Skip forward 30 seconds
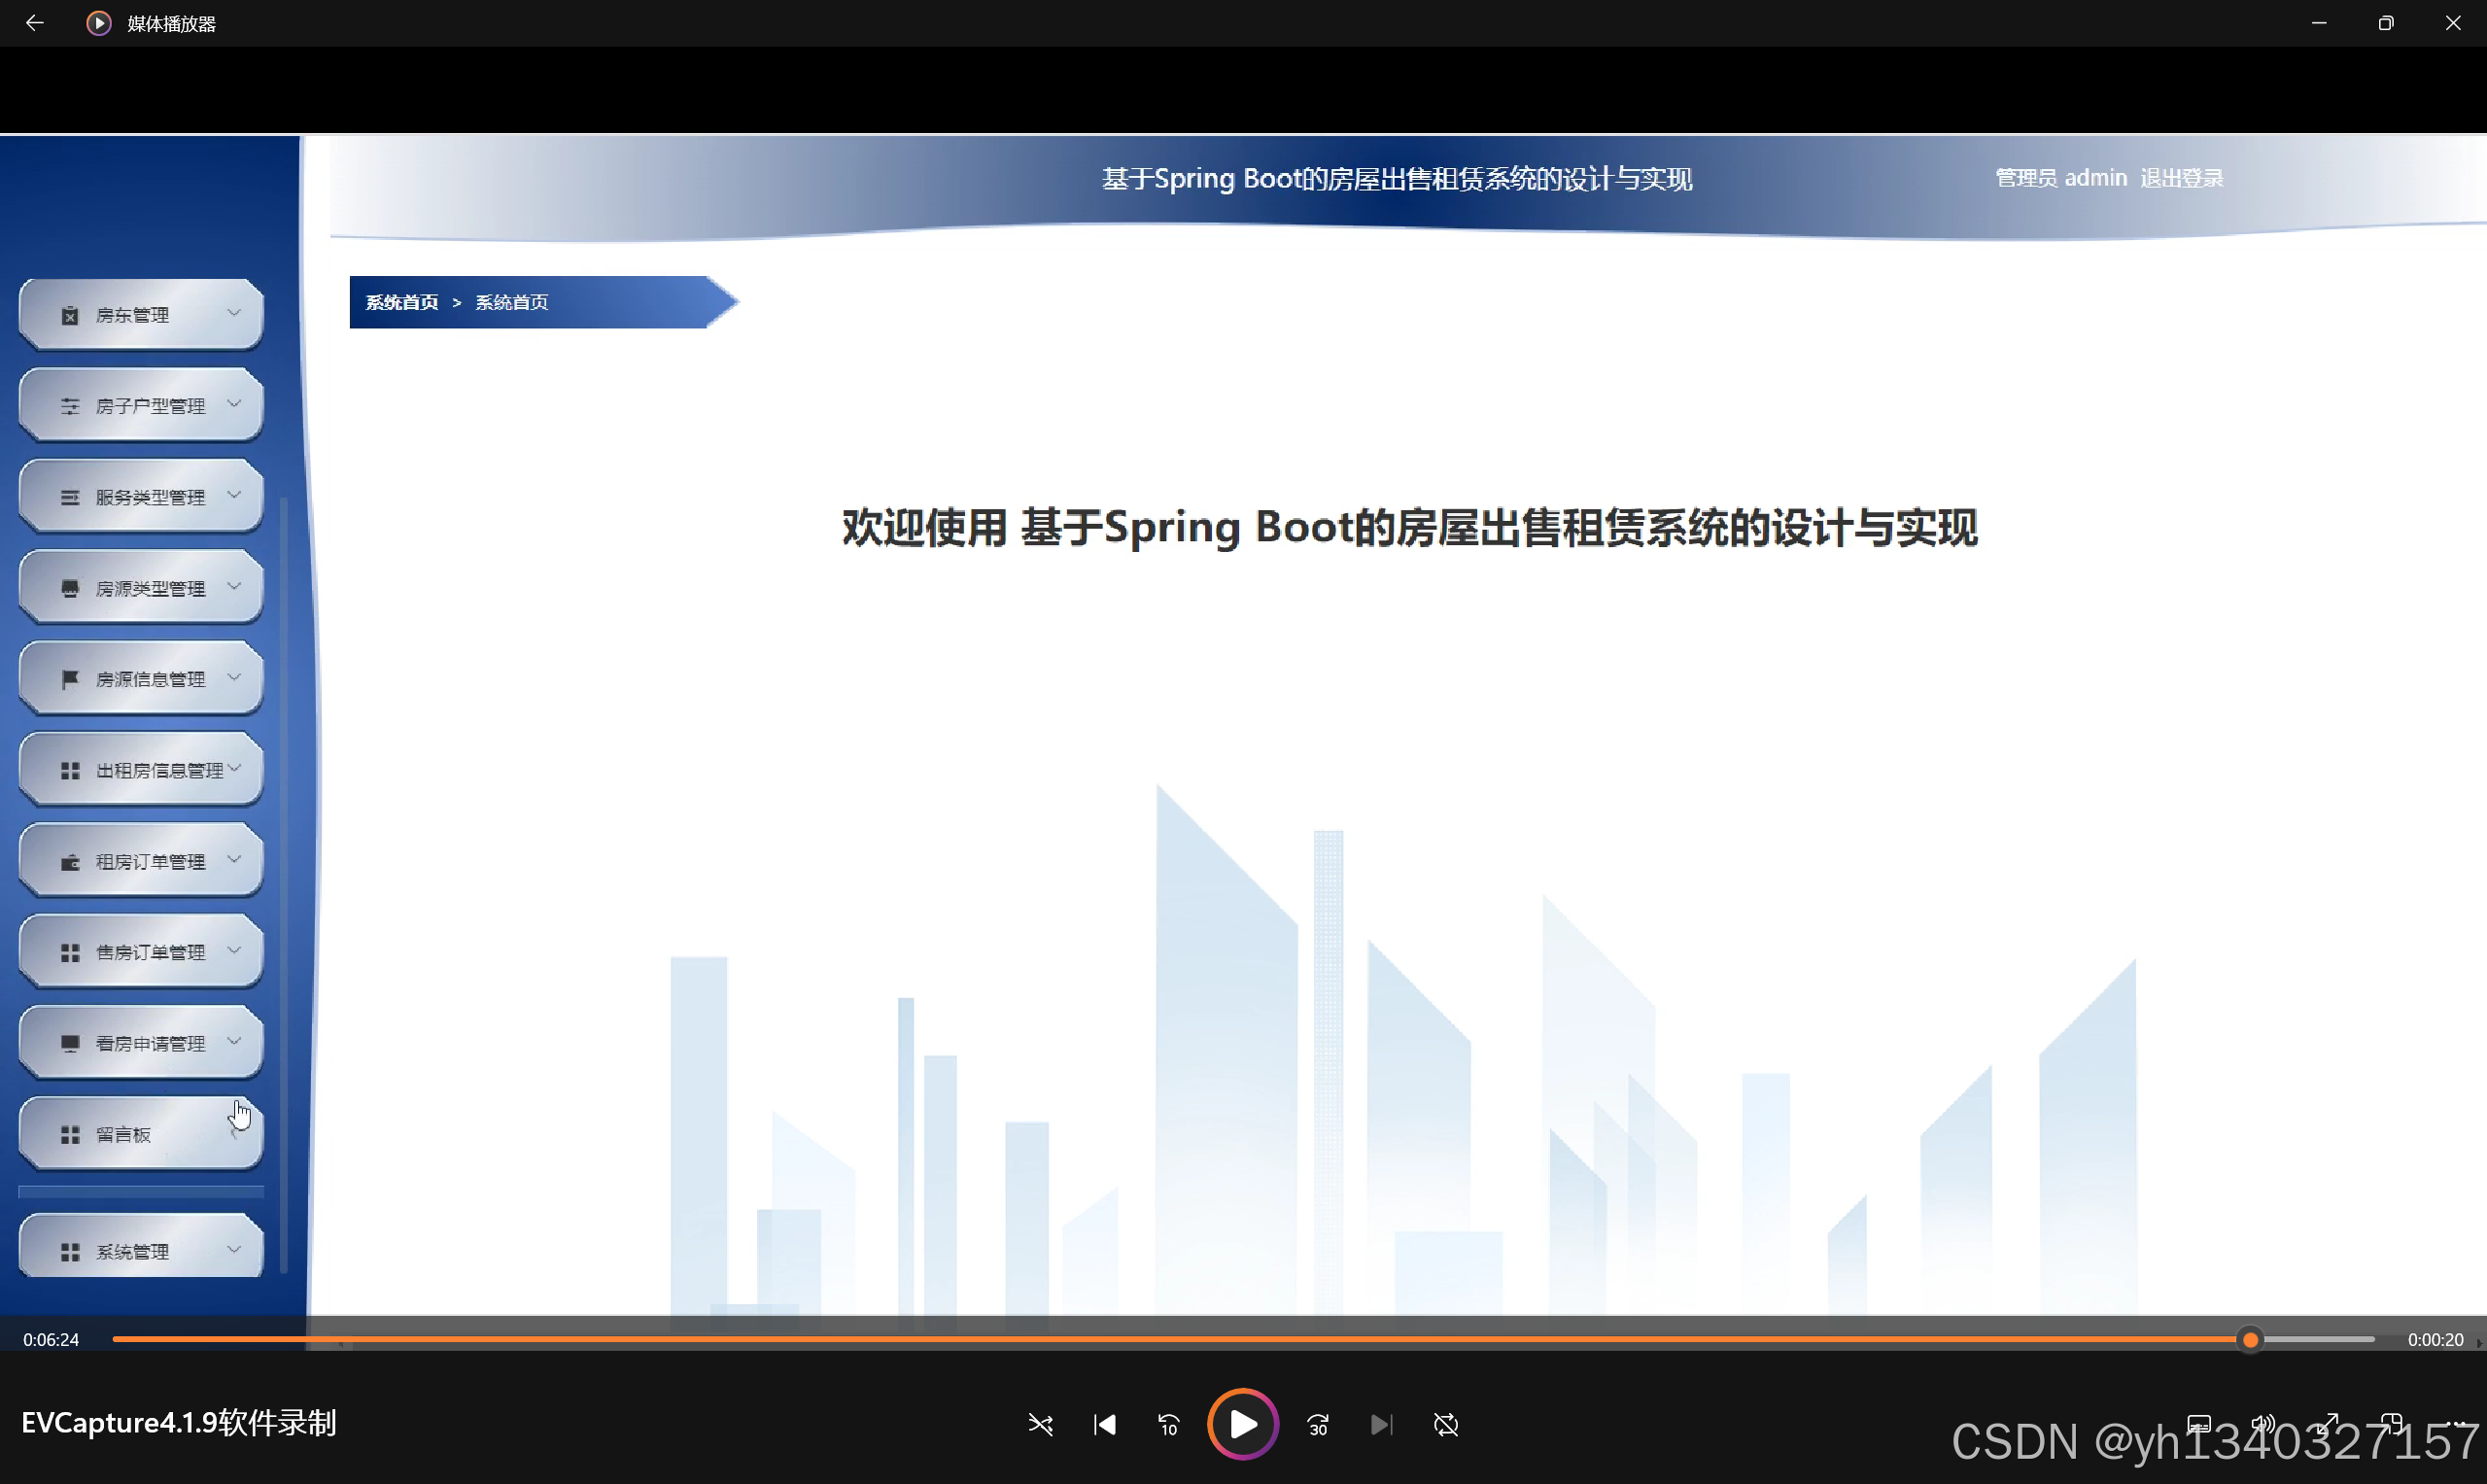The width and height of the screenshot is (2487, 1484). tap(1318, 1424)
